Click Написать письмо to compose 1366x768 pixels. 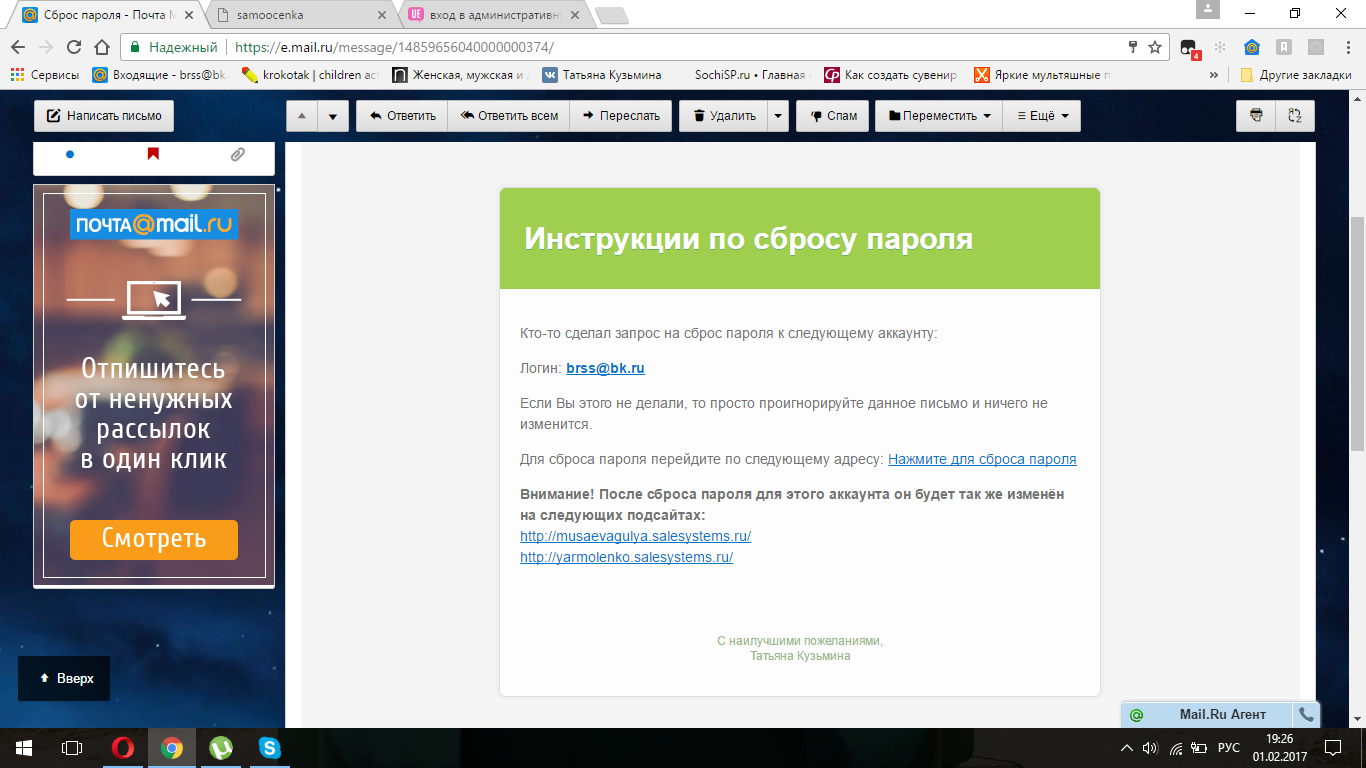pyautogui.click(x=104, y=116)
